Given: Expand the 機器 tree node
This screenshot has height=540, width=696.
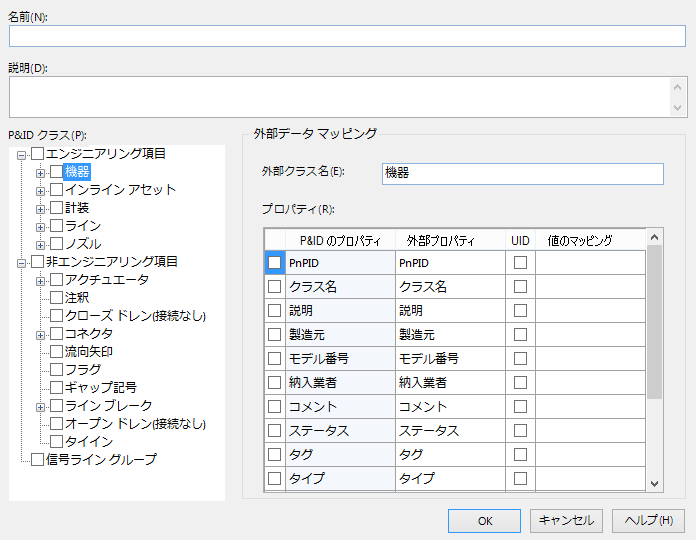Looking at the screenshot, I should coord(41,172).
